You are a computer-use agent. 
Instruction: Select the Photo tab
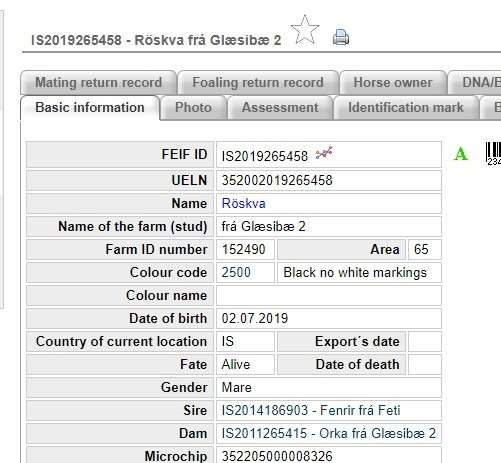(193, 108)
